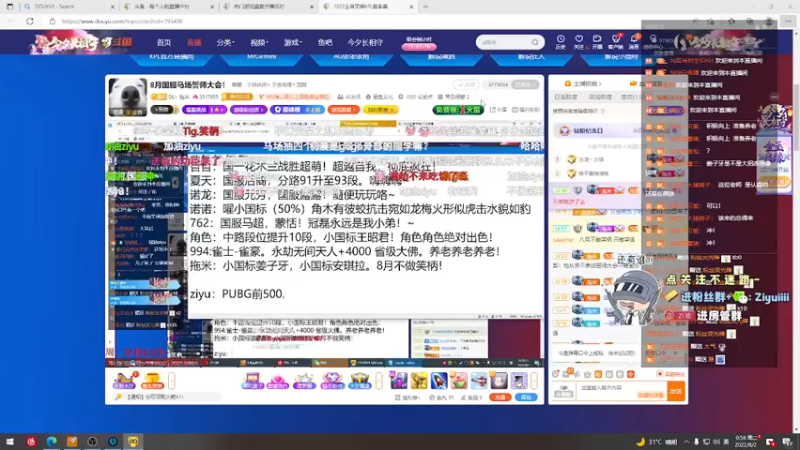Click the golden trophy 鱼丸 icon
The width and height of the screenshot is (800, 450).
pyautogui.click(x=152, y=381)
